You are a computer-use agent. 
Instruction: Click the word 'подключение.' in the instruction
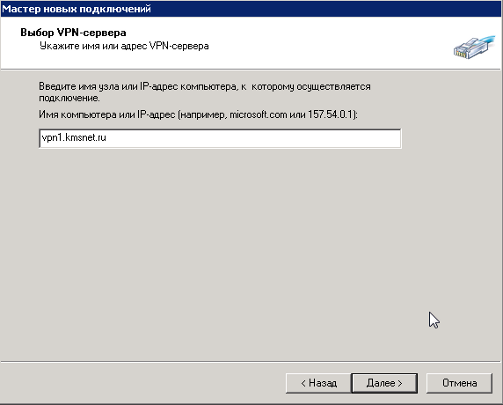pyautogui.click(x=69, y=98)
